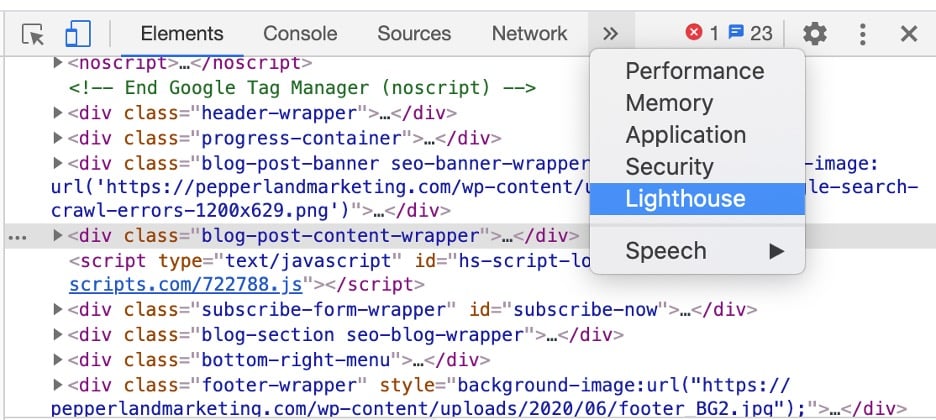Screen dimensions: 936x420
Task: Switch to the Elements tab
Action: pos(182,34)
